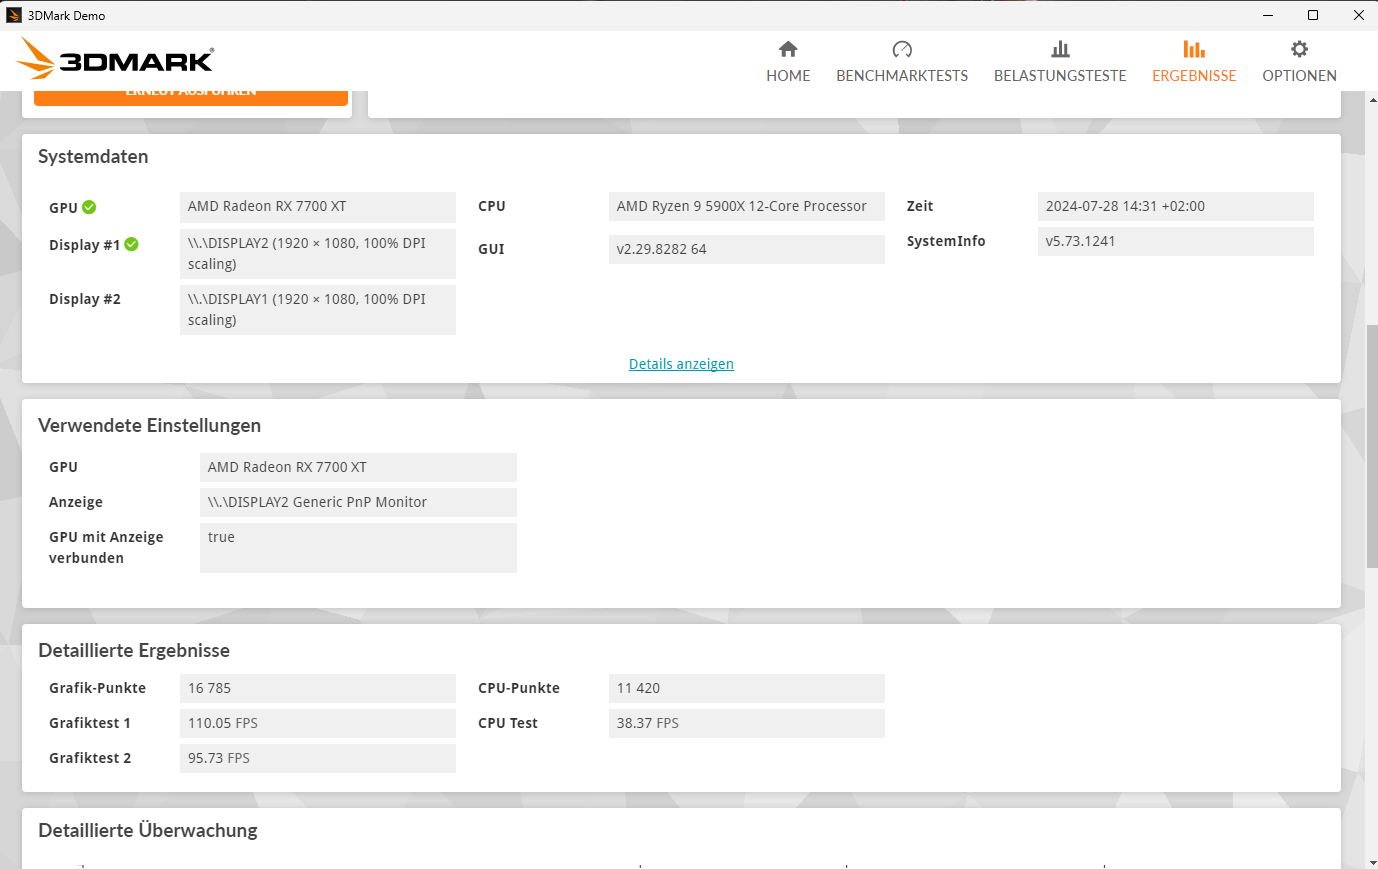Click the GPU mit Anzeige verbunden label

tap(106, 548)
